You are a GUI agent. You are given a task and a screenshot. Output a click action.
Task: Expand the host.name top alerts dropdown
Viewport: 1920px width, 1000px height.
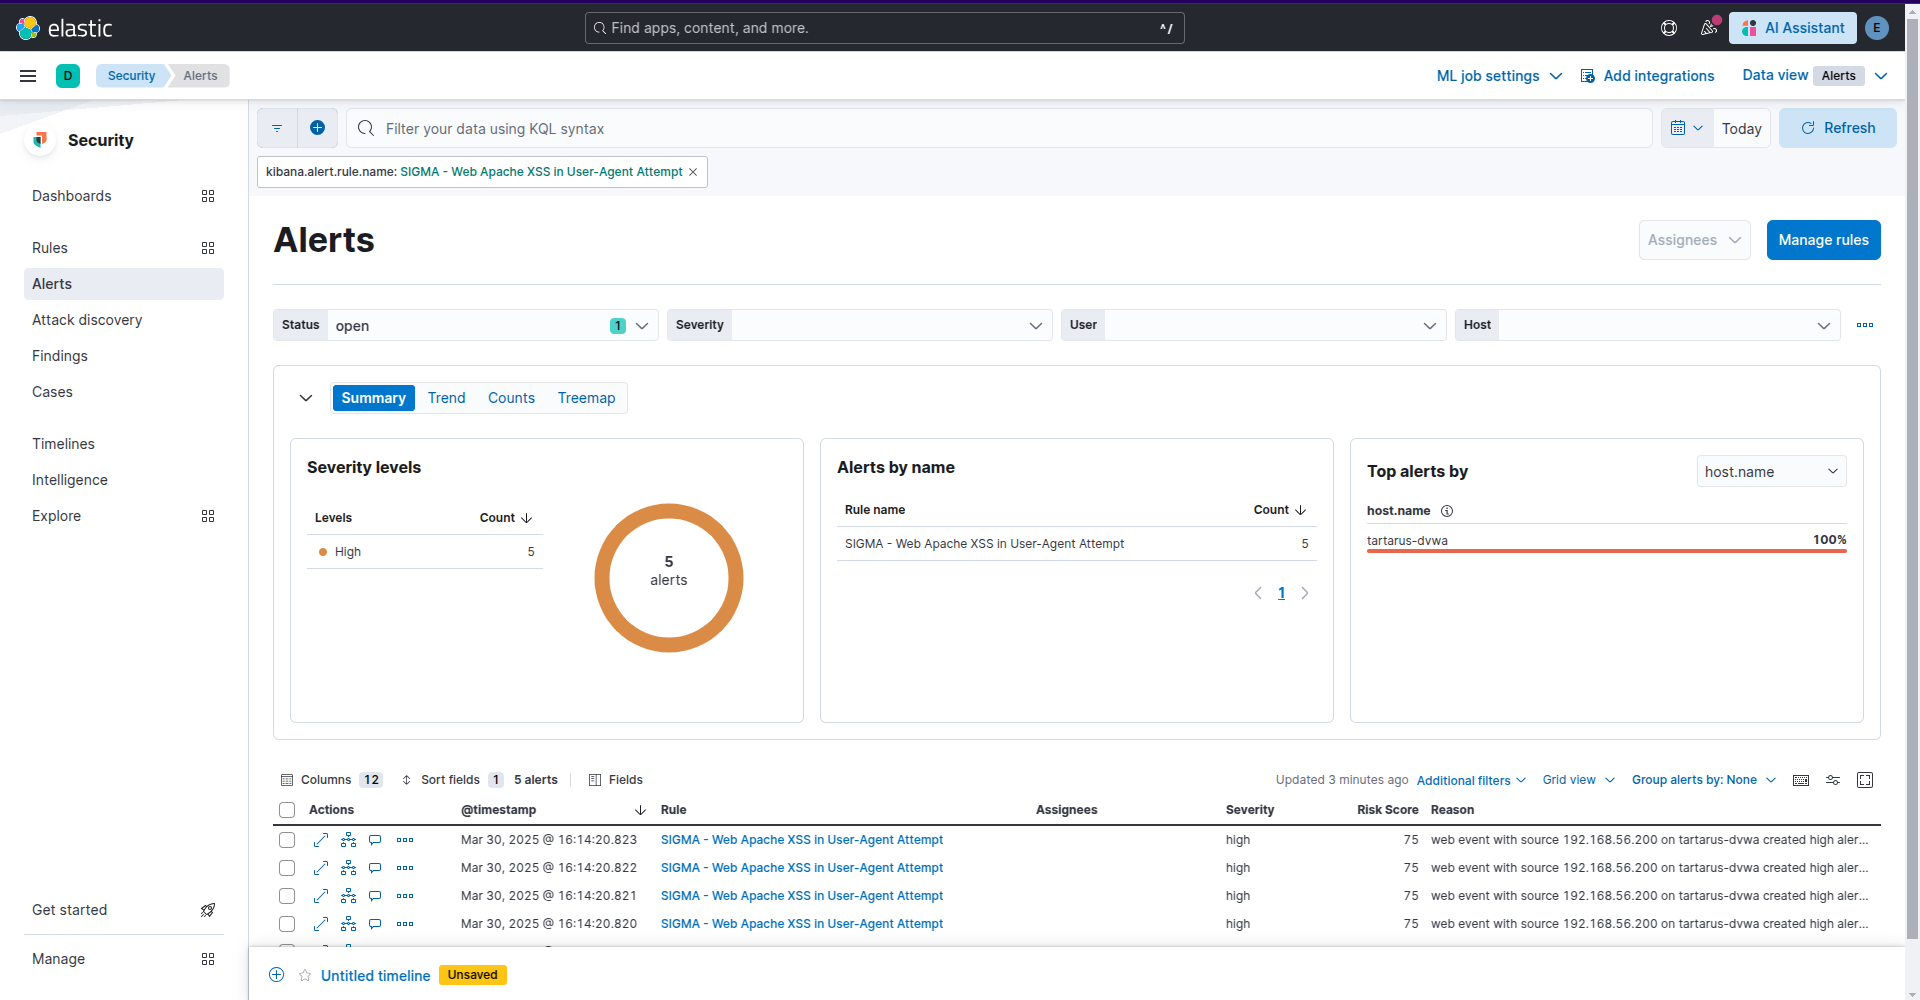(x=1771, y=472)
